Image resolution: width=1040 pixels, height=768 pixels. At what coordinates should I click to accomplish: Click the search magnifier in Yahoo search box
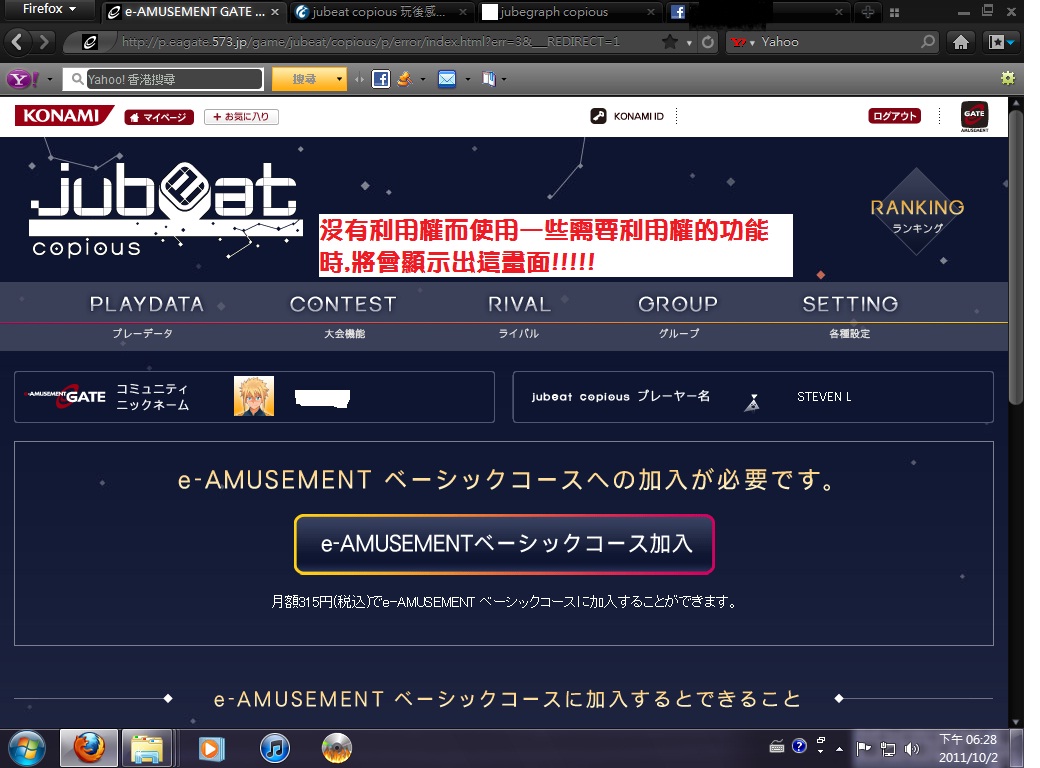pyautogui.click(x=929, y=42)
